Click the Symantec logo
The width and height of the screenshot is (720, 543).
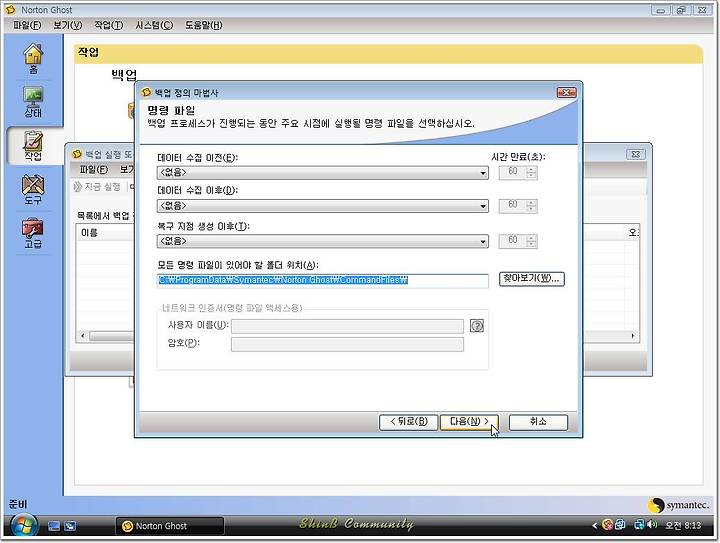pyautogui.click(x=678, y=505)
